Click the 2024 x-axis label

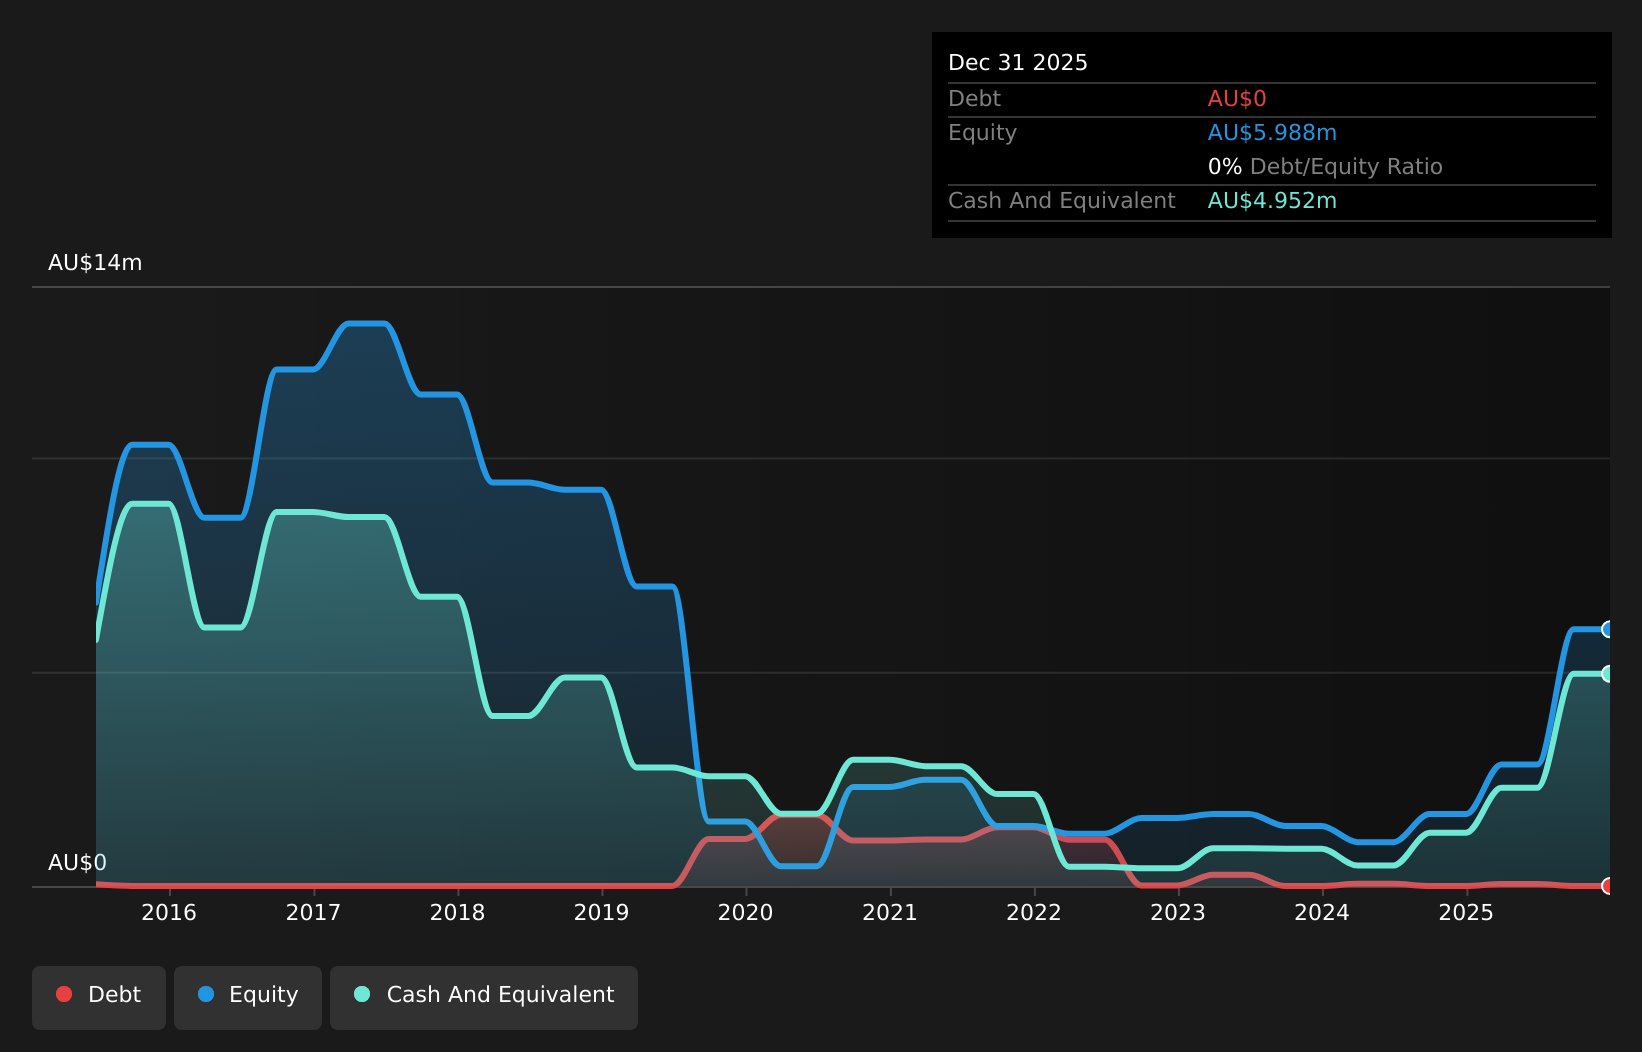tap(1322, 912)
